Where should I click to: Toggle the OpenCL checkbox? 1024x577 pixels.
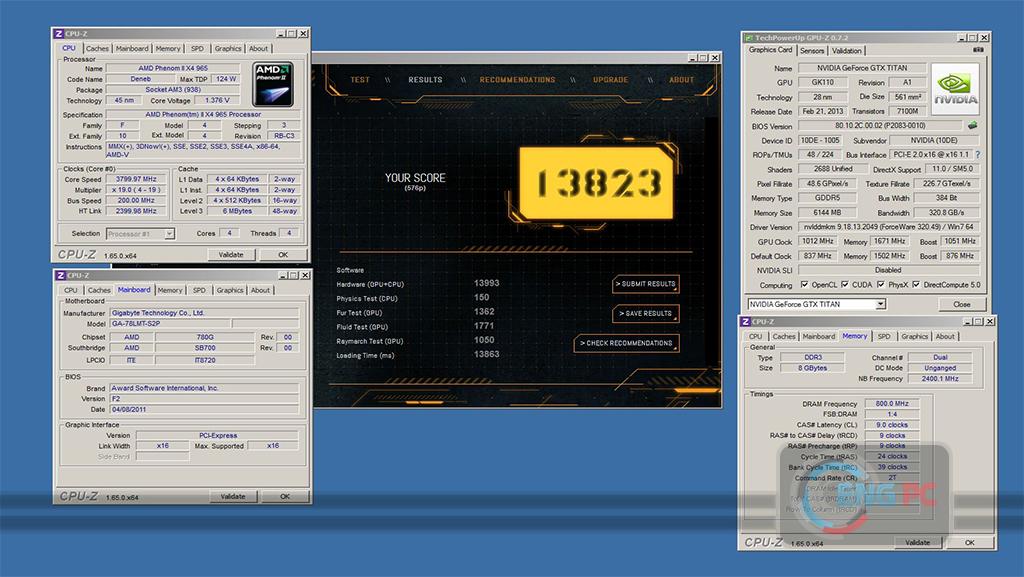click(x=805, y=285)
